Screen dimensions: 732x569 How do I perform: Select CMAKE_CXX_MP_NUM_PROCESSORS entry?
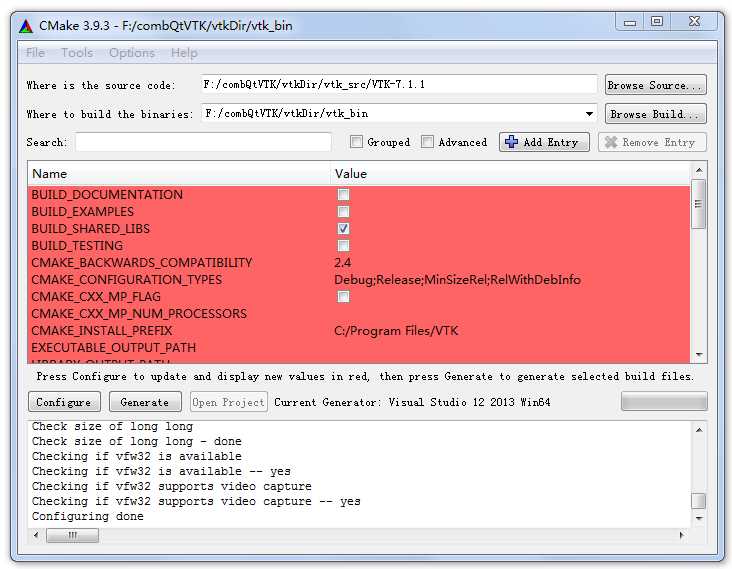[139, 314]
